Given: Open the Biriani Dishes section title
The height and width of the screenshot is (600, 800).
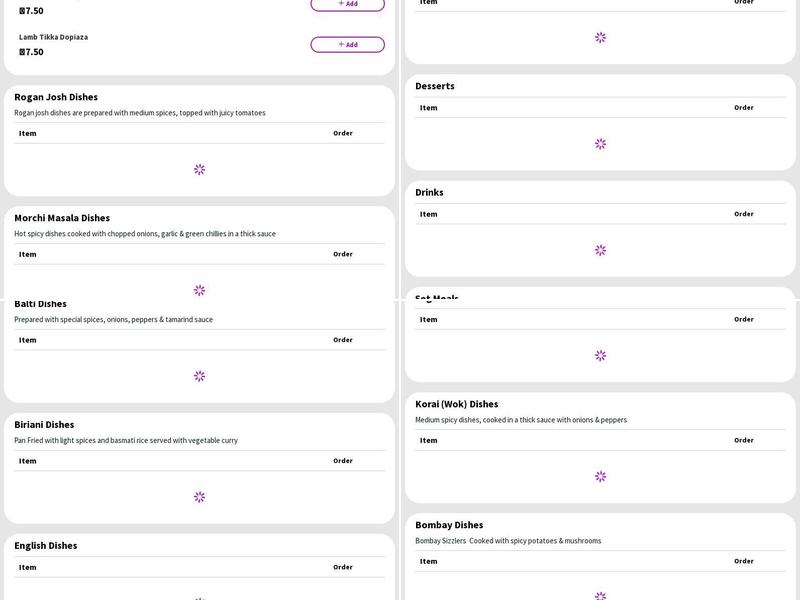Looking at the screenshot, I should pos(44,425).
